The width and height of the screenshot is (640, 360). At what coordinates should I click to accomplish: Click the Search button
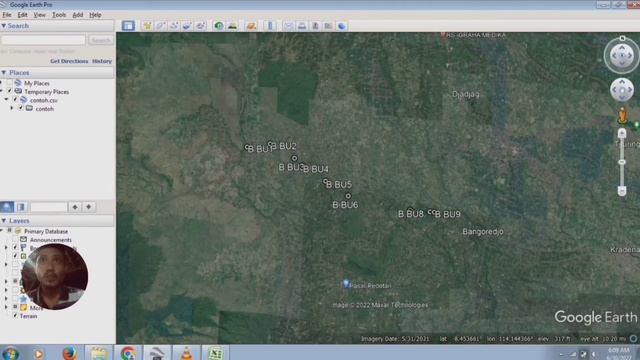[101, 40]
